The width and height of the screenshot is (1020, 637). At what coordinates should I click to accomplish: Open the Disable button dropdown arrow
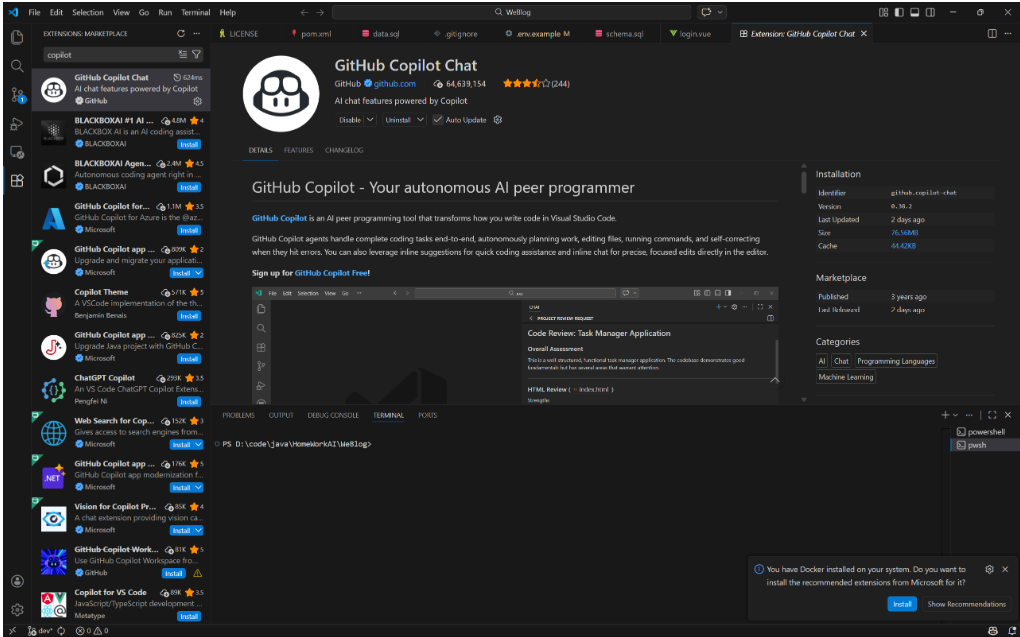tap(370, 120)
